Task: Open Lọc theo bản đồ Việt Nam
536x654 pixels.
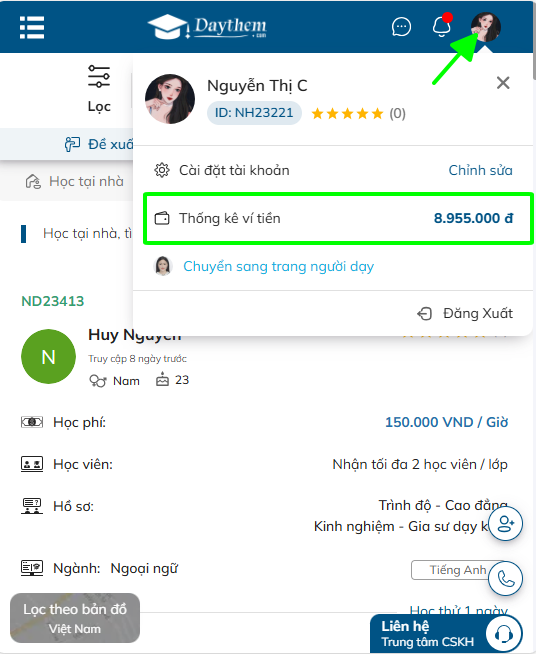Action: click(75, 618)
